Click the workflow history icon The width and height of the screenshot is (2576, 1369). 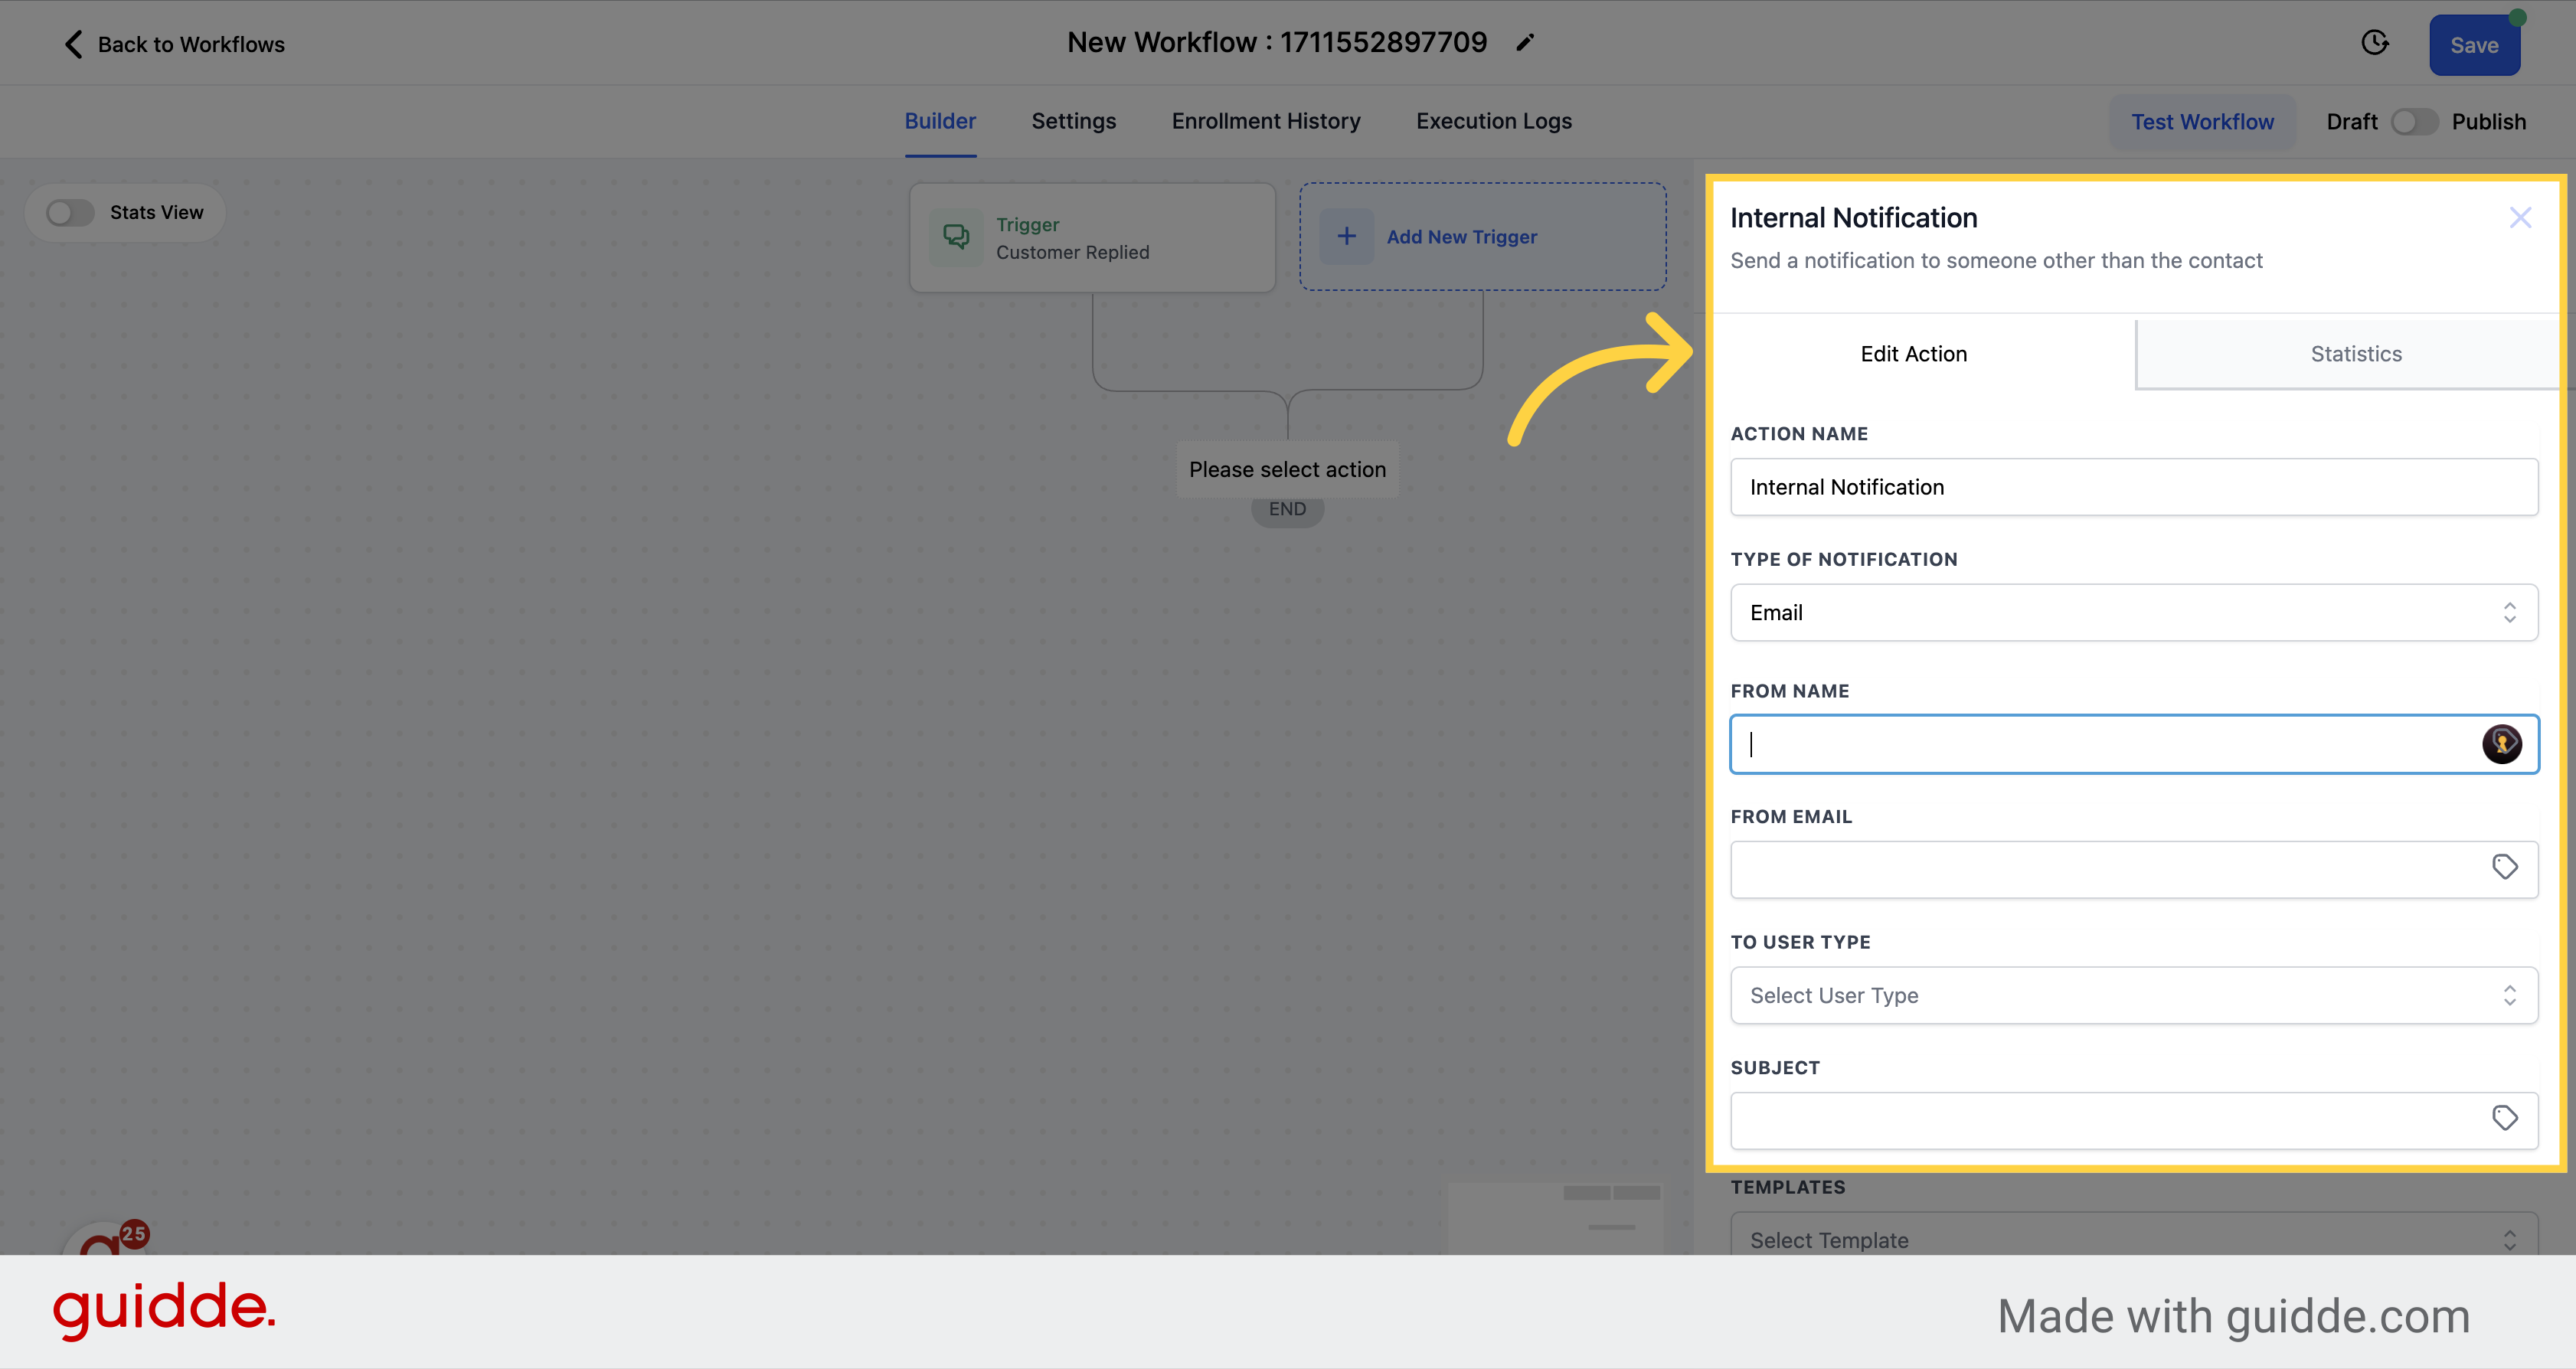(x=2375, y=43)
